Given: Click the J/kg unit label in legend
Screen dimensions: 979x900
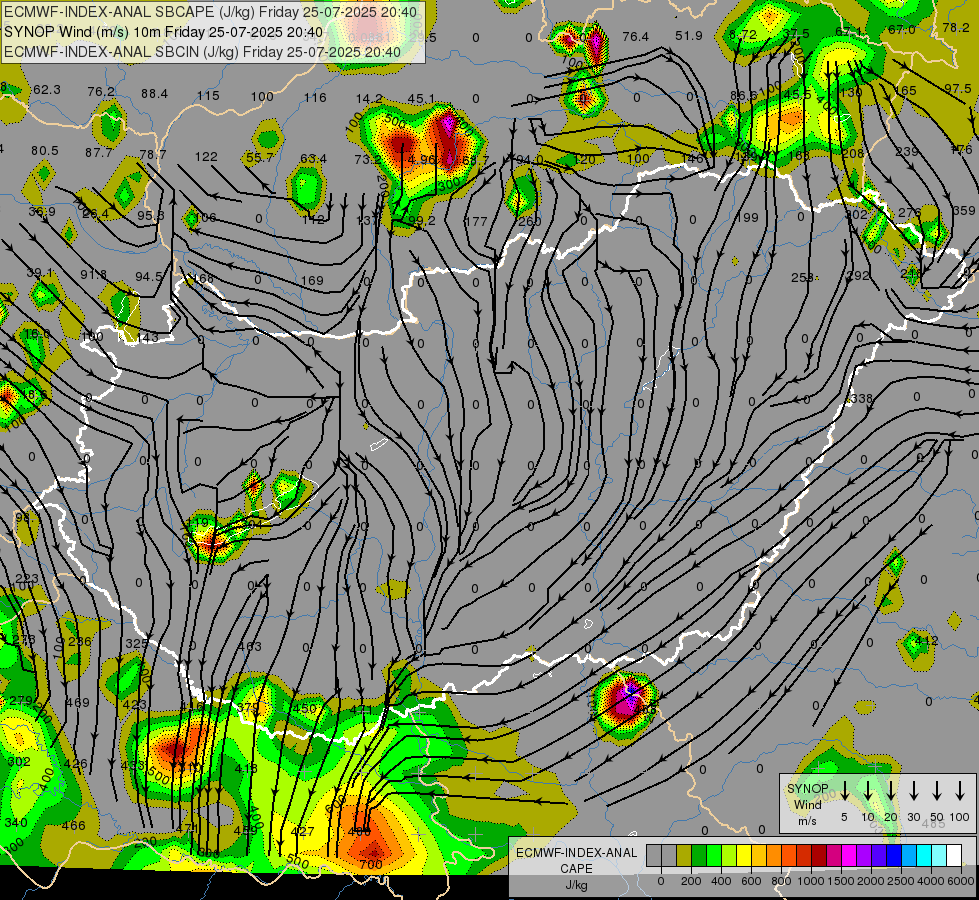Looking at the screenshot, I should point(576,885).
